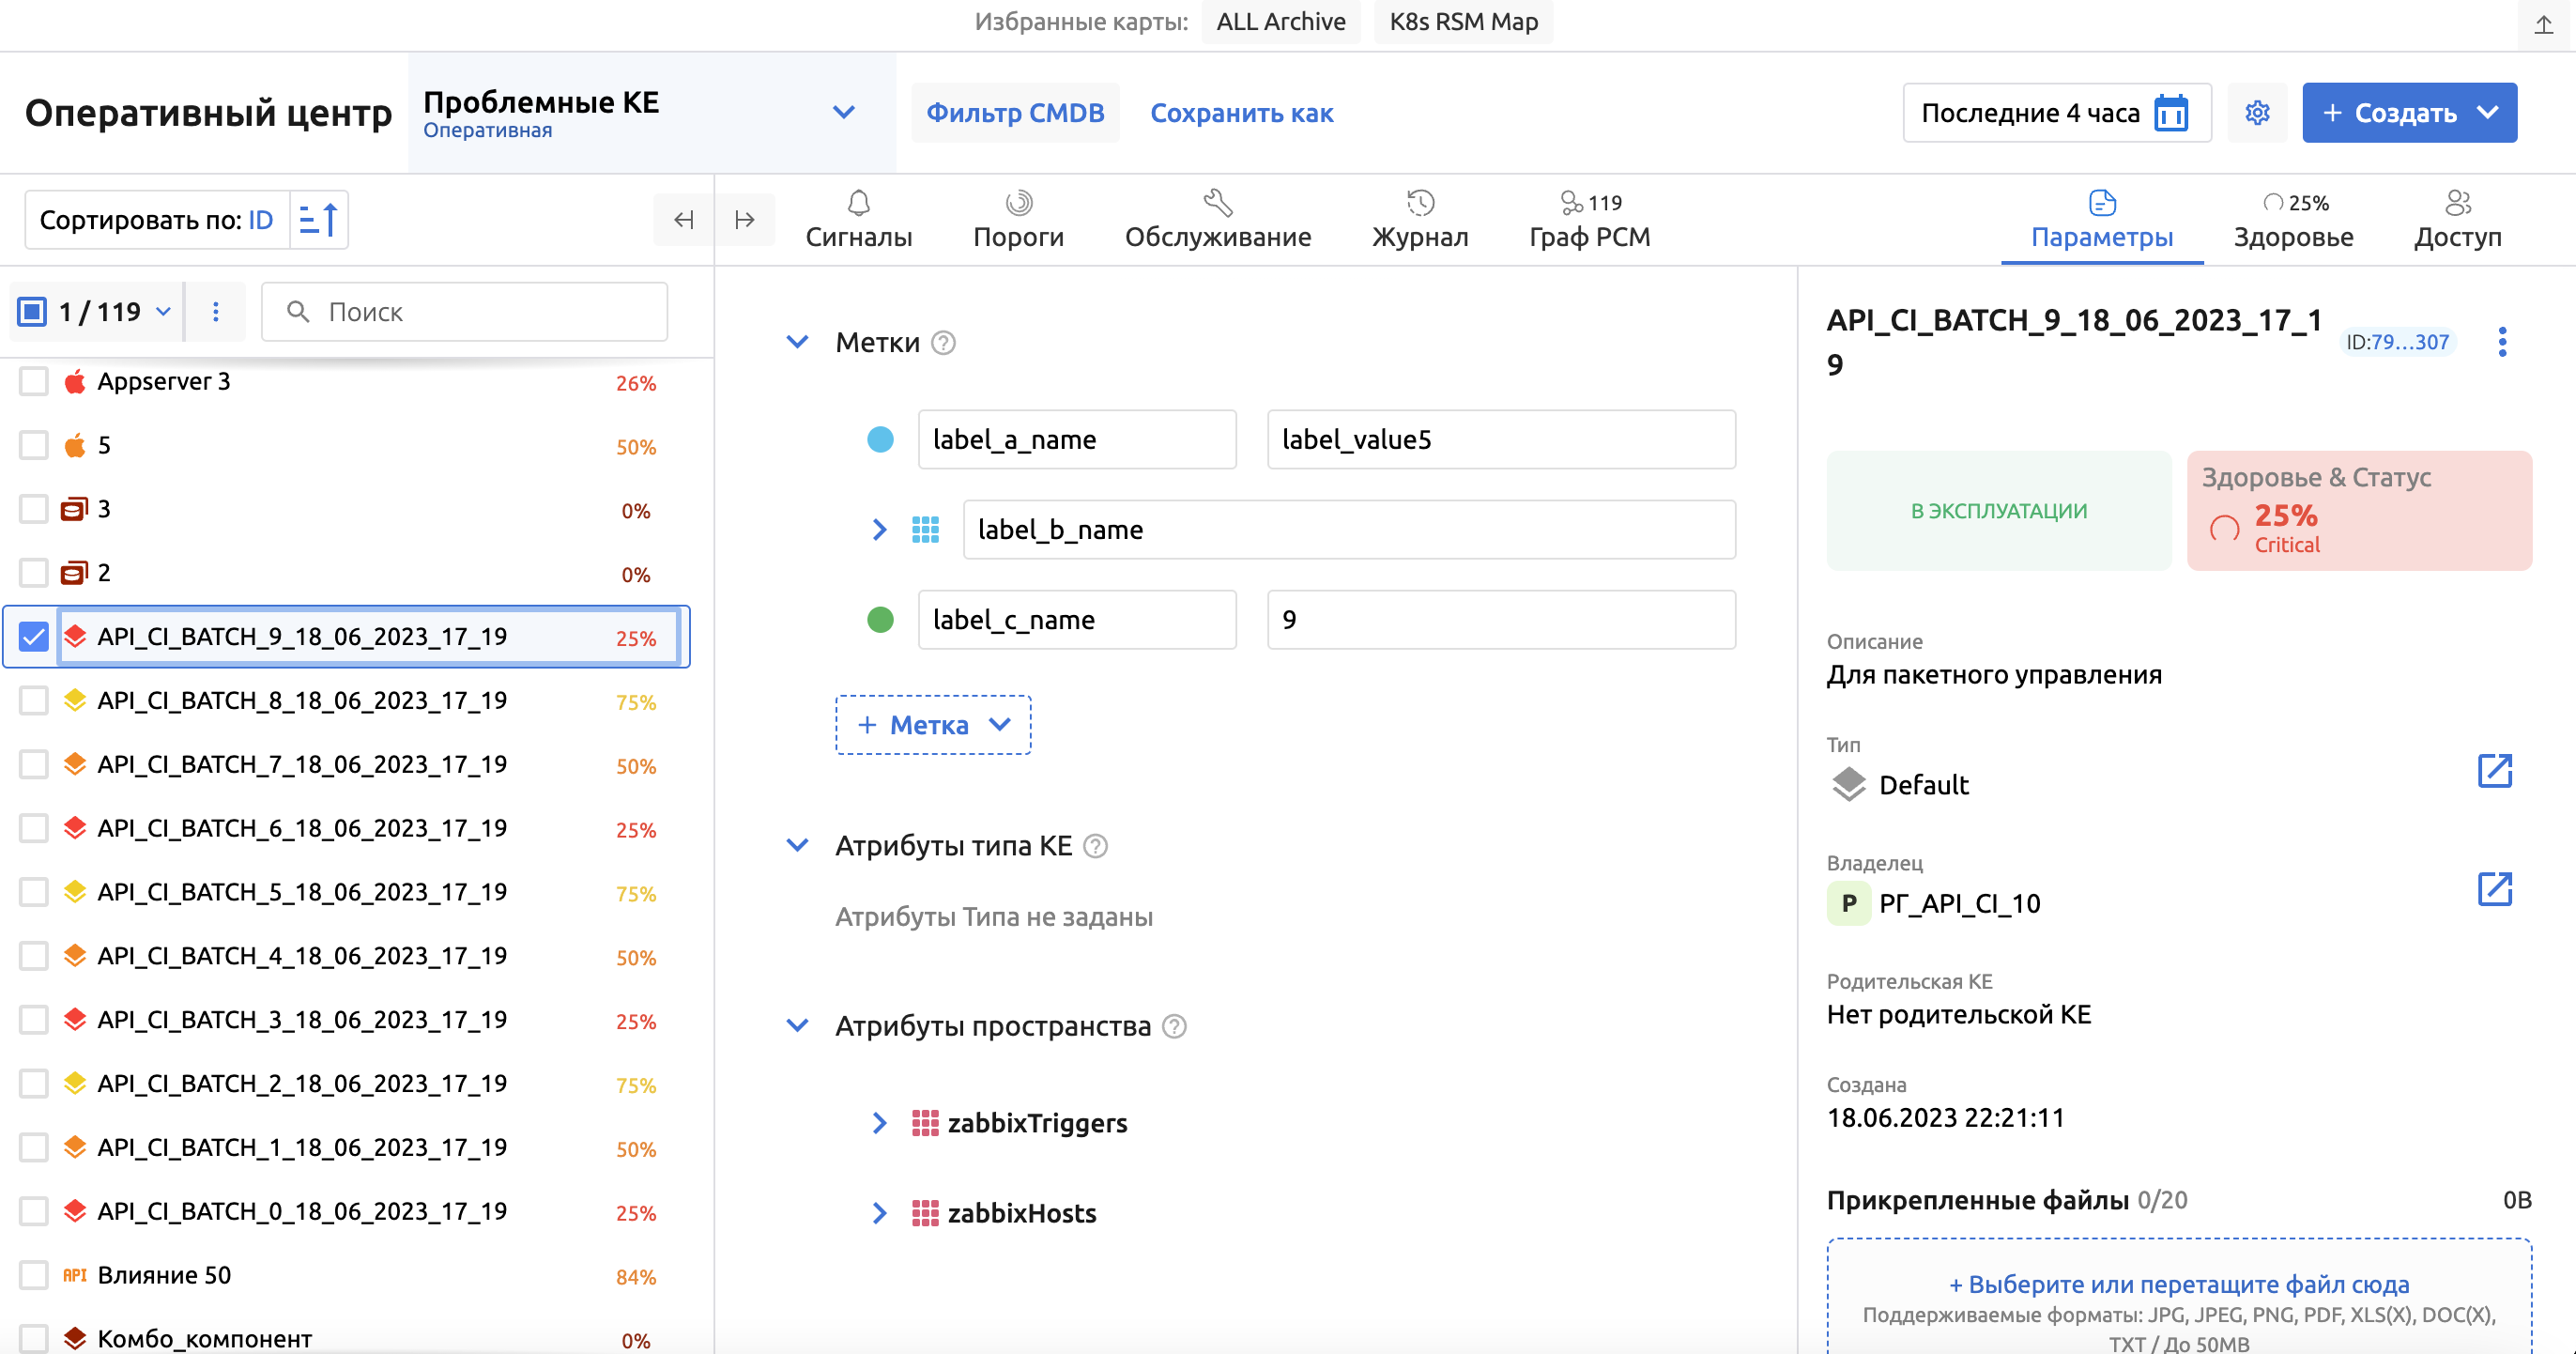Screen dimensions: 2576x1354
Task: Click the ID:79...307 identifier badge
Action: (x=2397, y=342)
